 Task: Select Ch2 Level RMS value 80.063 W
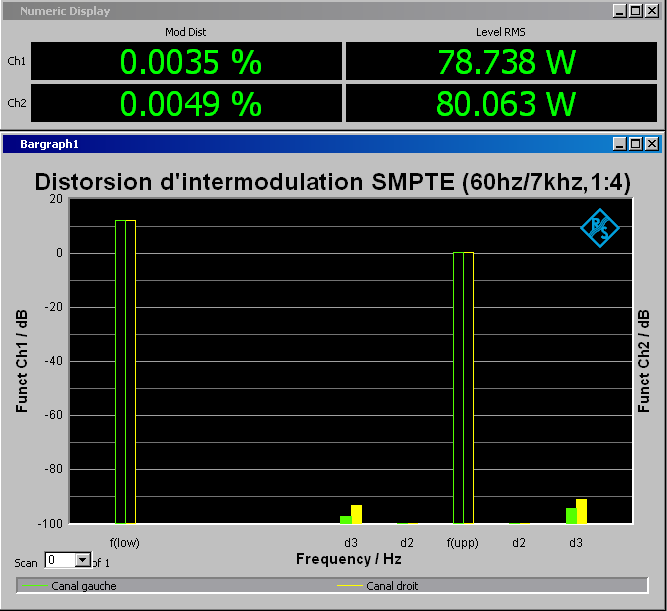(501, 103)
